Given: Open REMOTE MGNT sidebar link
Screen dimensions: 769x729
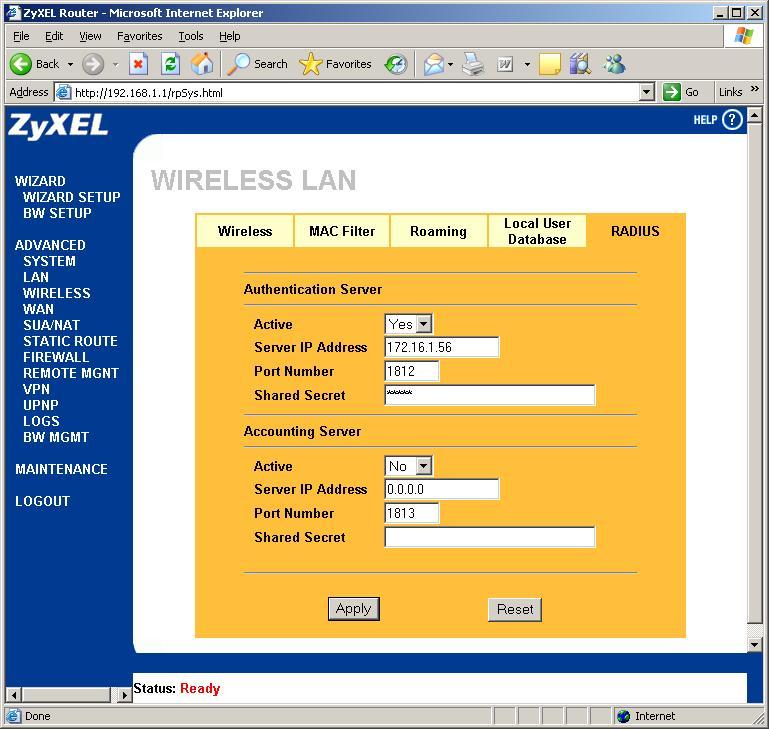Looking at the screenshot, I should point(71,373).
